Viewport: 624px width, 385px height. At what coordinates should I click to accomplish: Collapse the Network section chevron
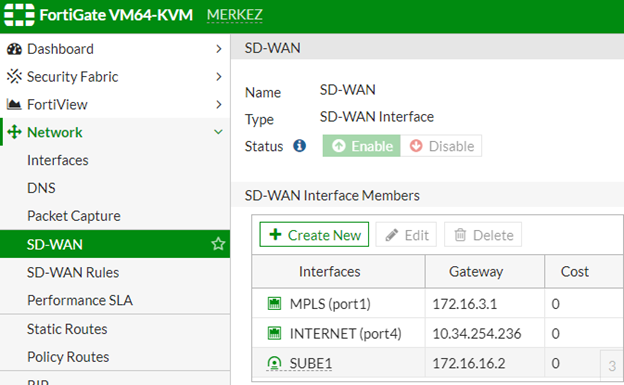[x=218, y=132]
